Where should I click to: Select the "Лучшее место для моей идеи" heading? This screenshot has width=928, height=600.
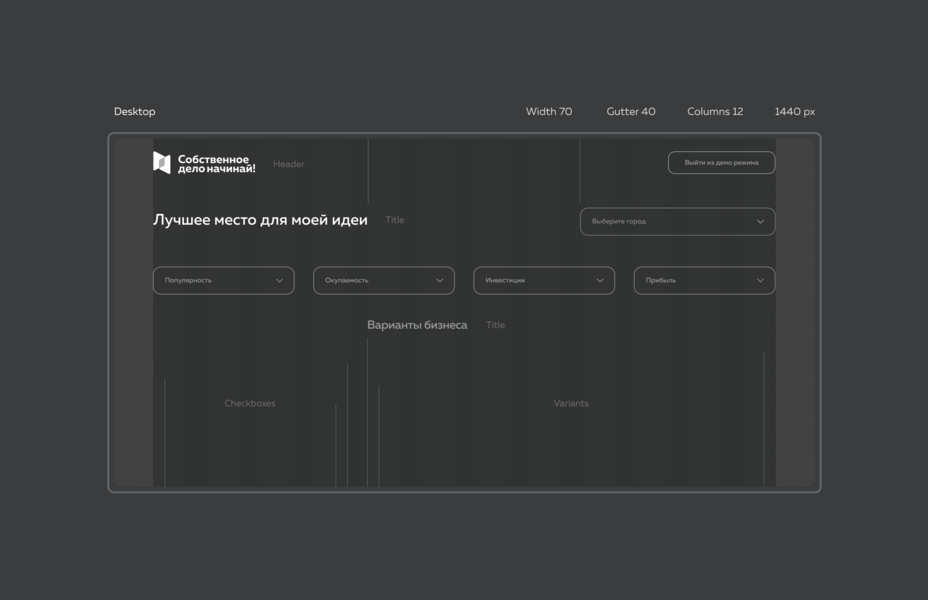pyautogui.click(x=260, y=220)
